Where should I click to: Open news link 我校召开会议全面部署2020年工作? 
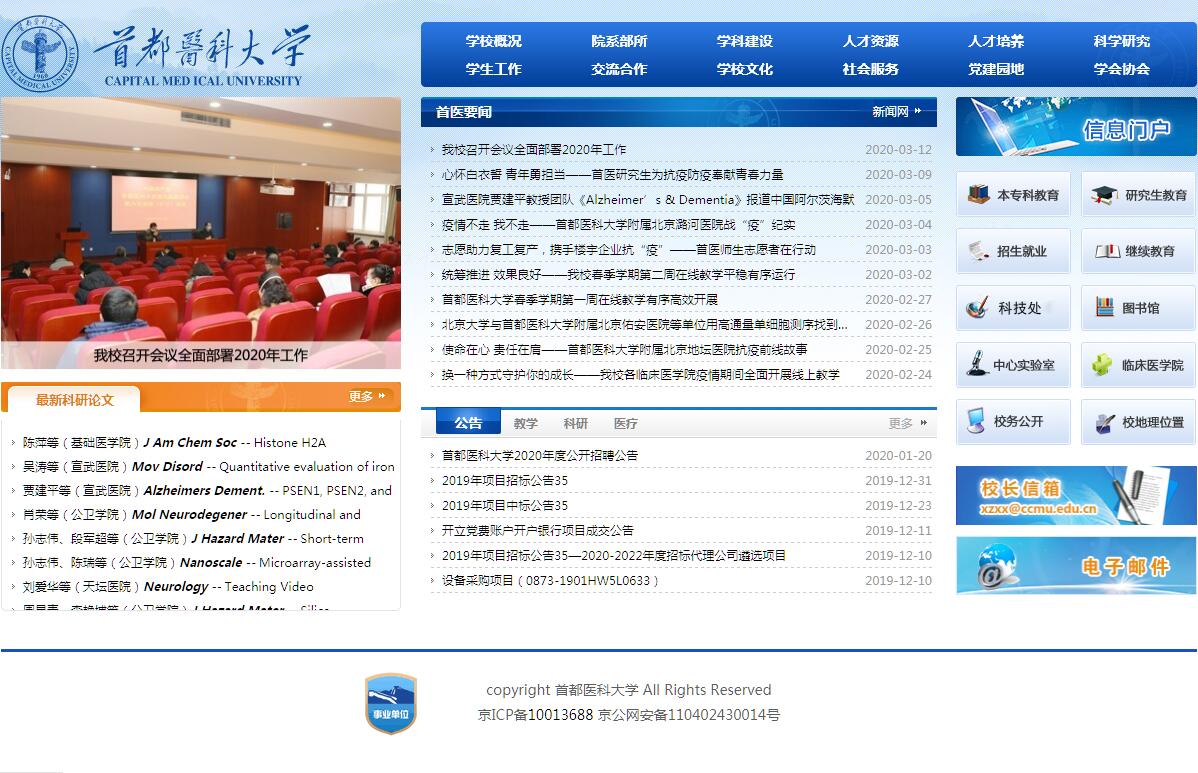click(x=534, y=150)
